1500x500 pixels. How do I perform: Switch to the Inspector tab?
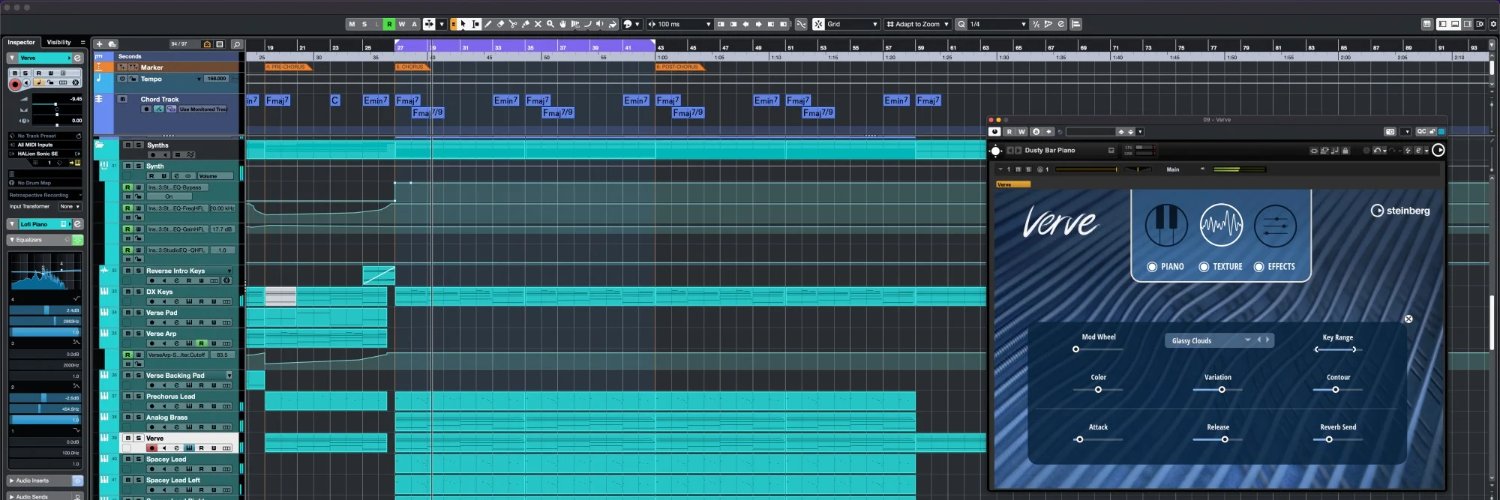point(21,42)
